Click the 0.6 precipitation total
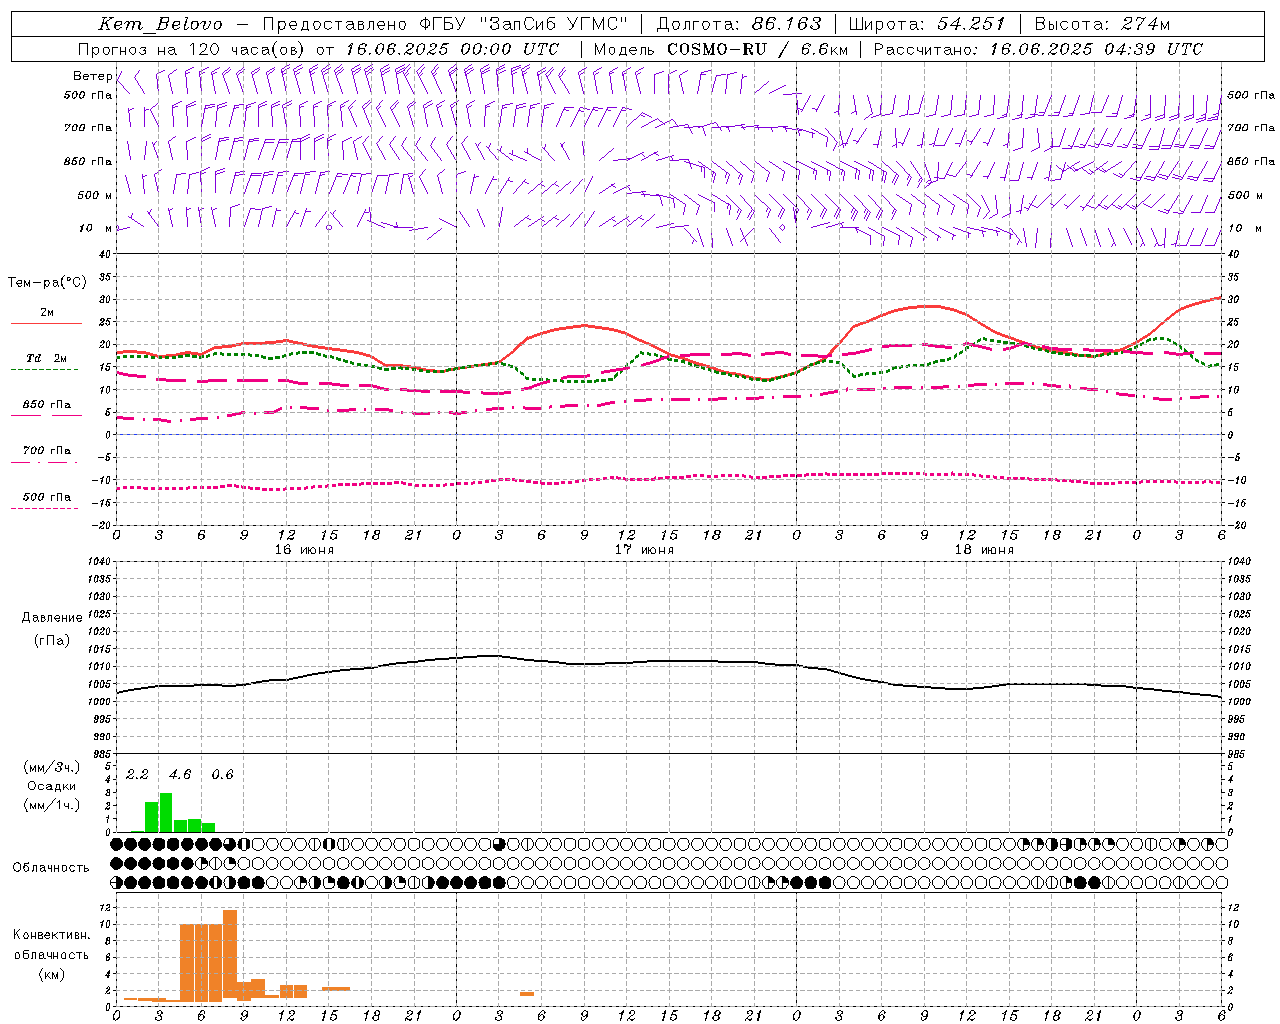Viewport: 1280px width, 1024px height. point(222,775)
